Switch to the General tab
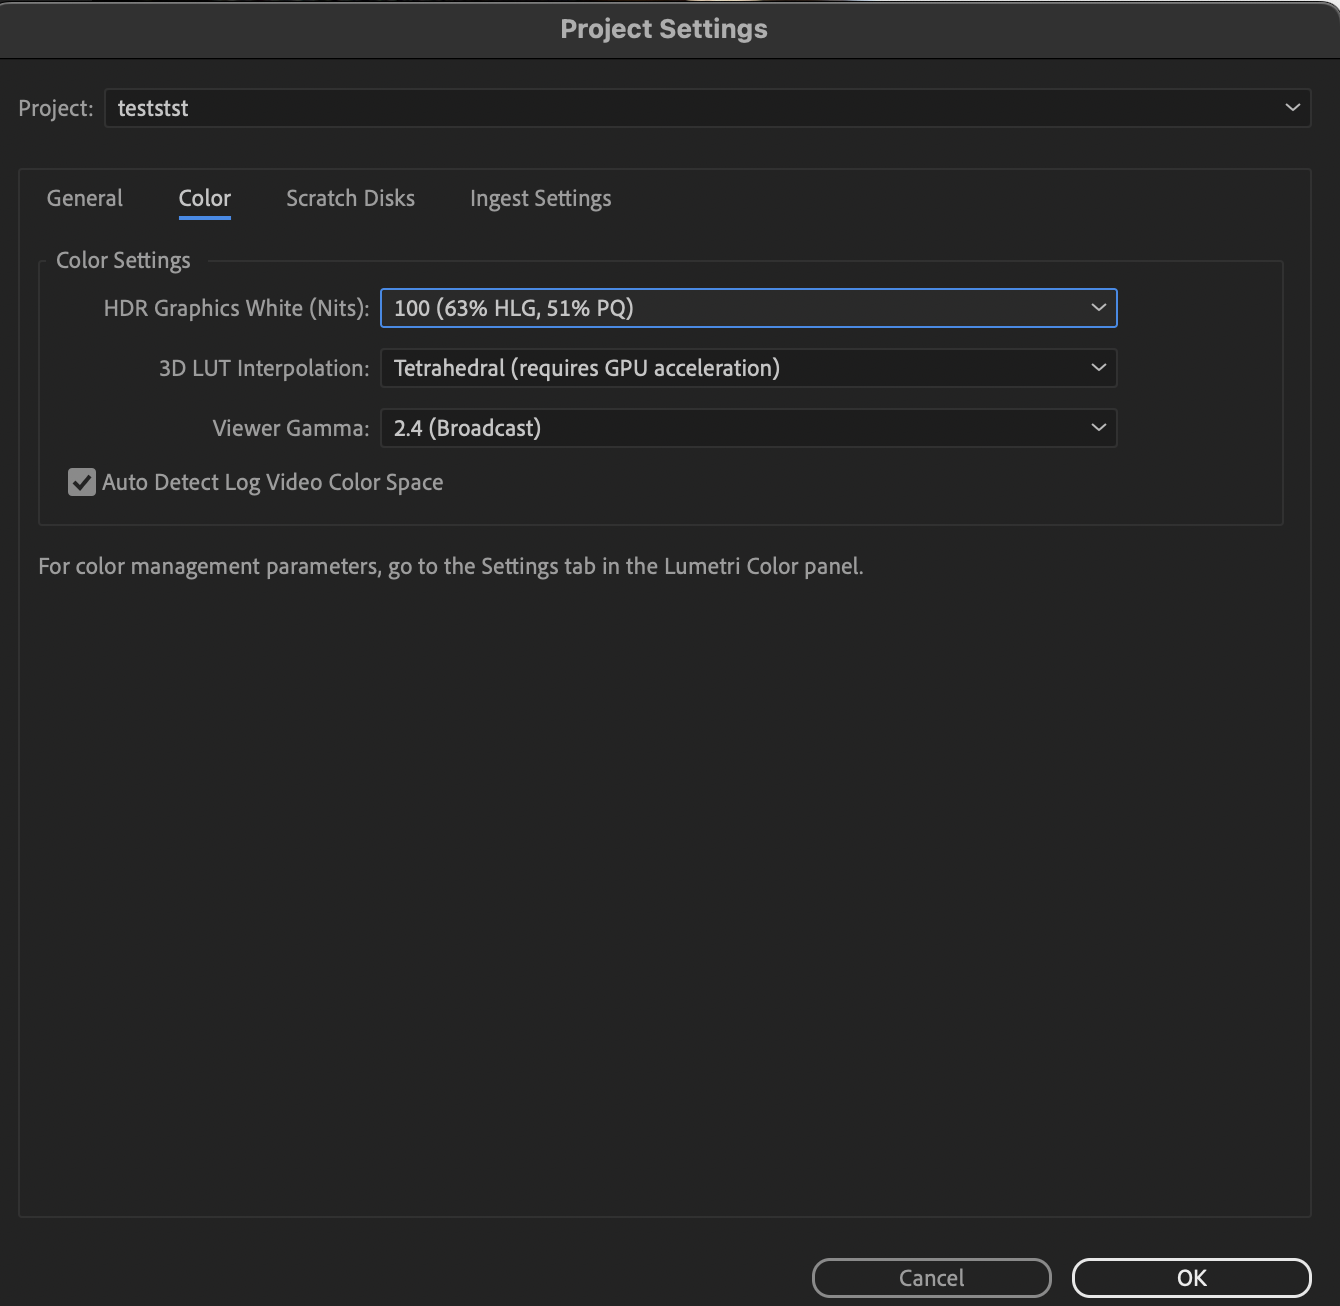The image size is (1340, 1306). pyautogui.click(x=84, y=198)
